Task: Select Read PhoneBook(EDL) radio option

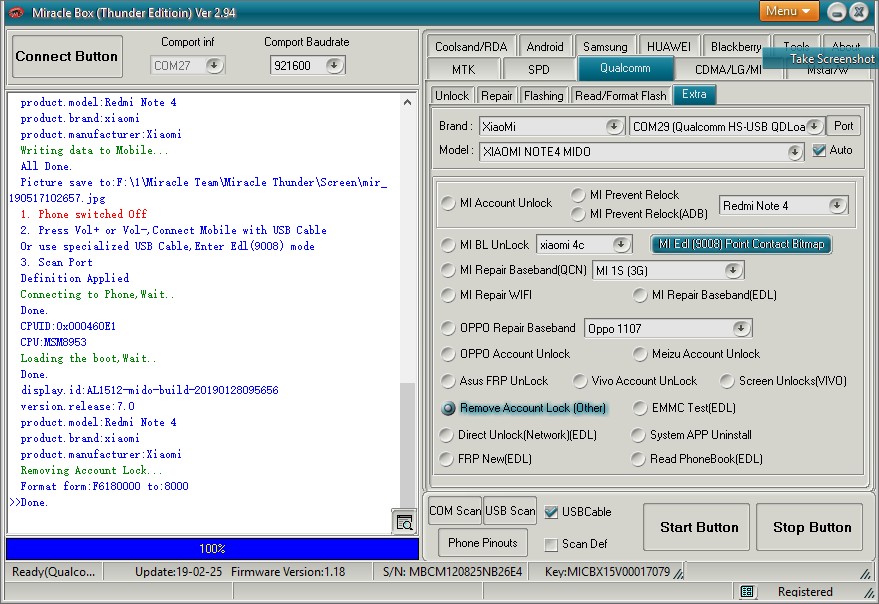Action: tap(638, 459)
